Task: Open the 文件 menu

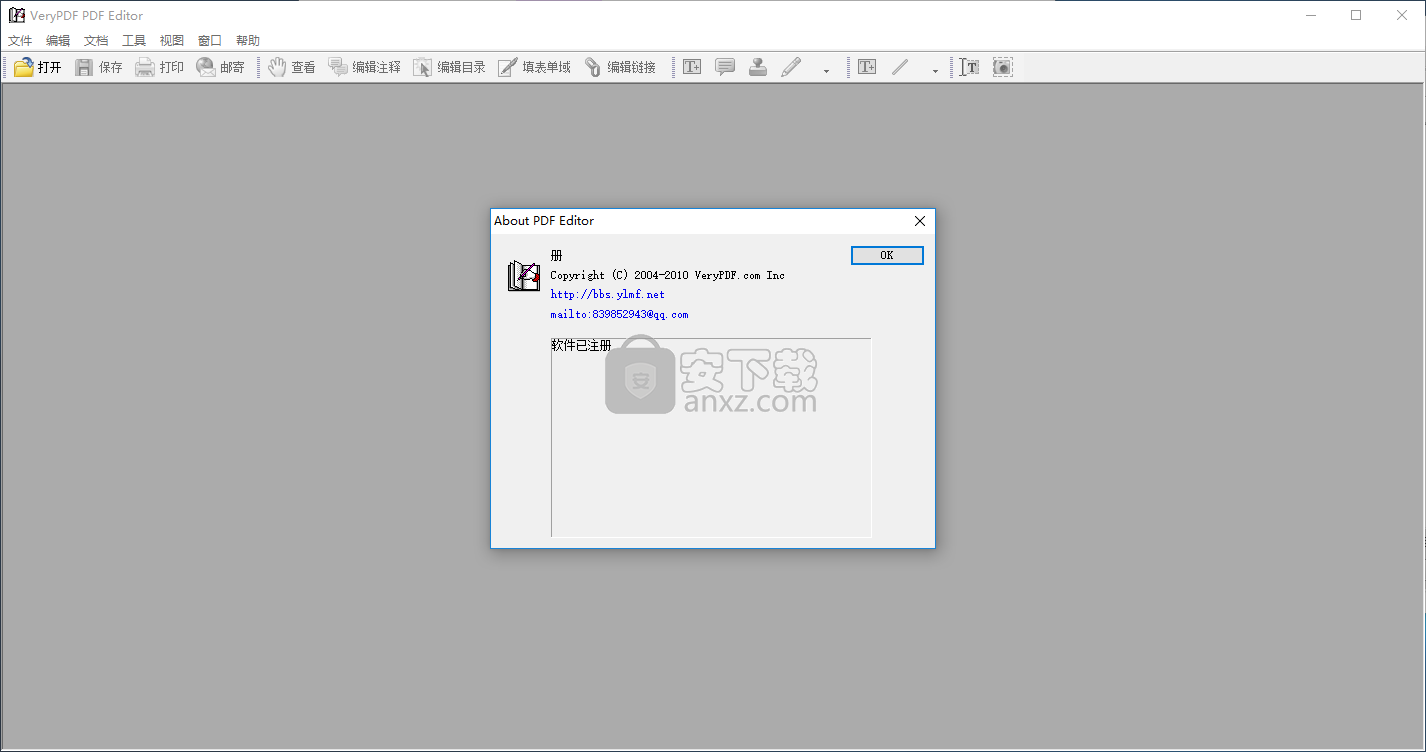Action: coord(20,41)
